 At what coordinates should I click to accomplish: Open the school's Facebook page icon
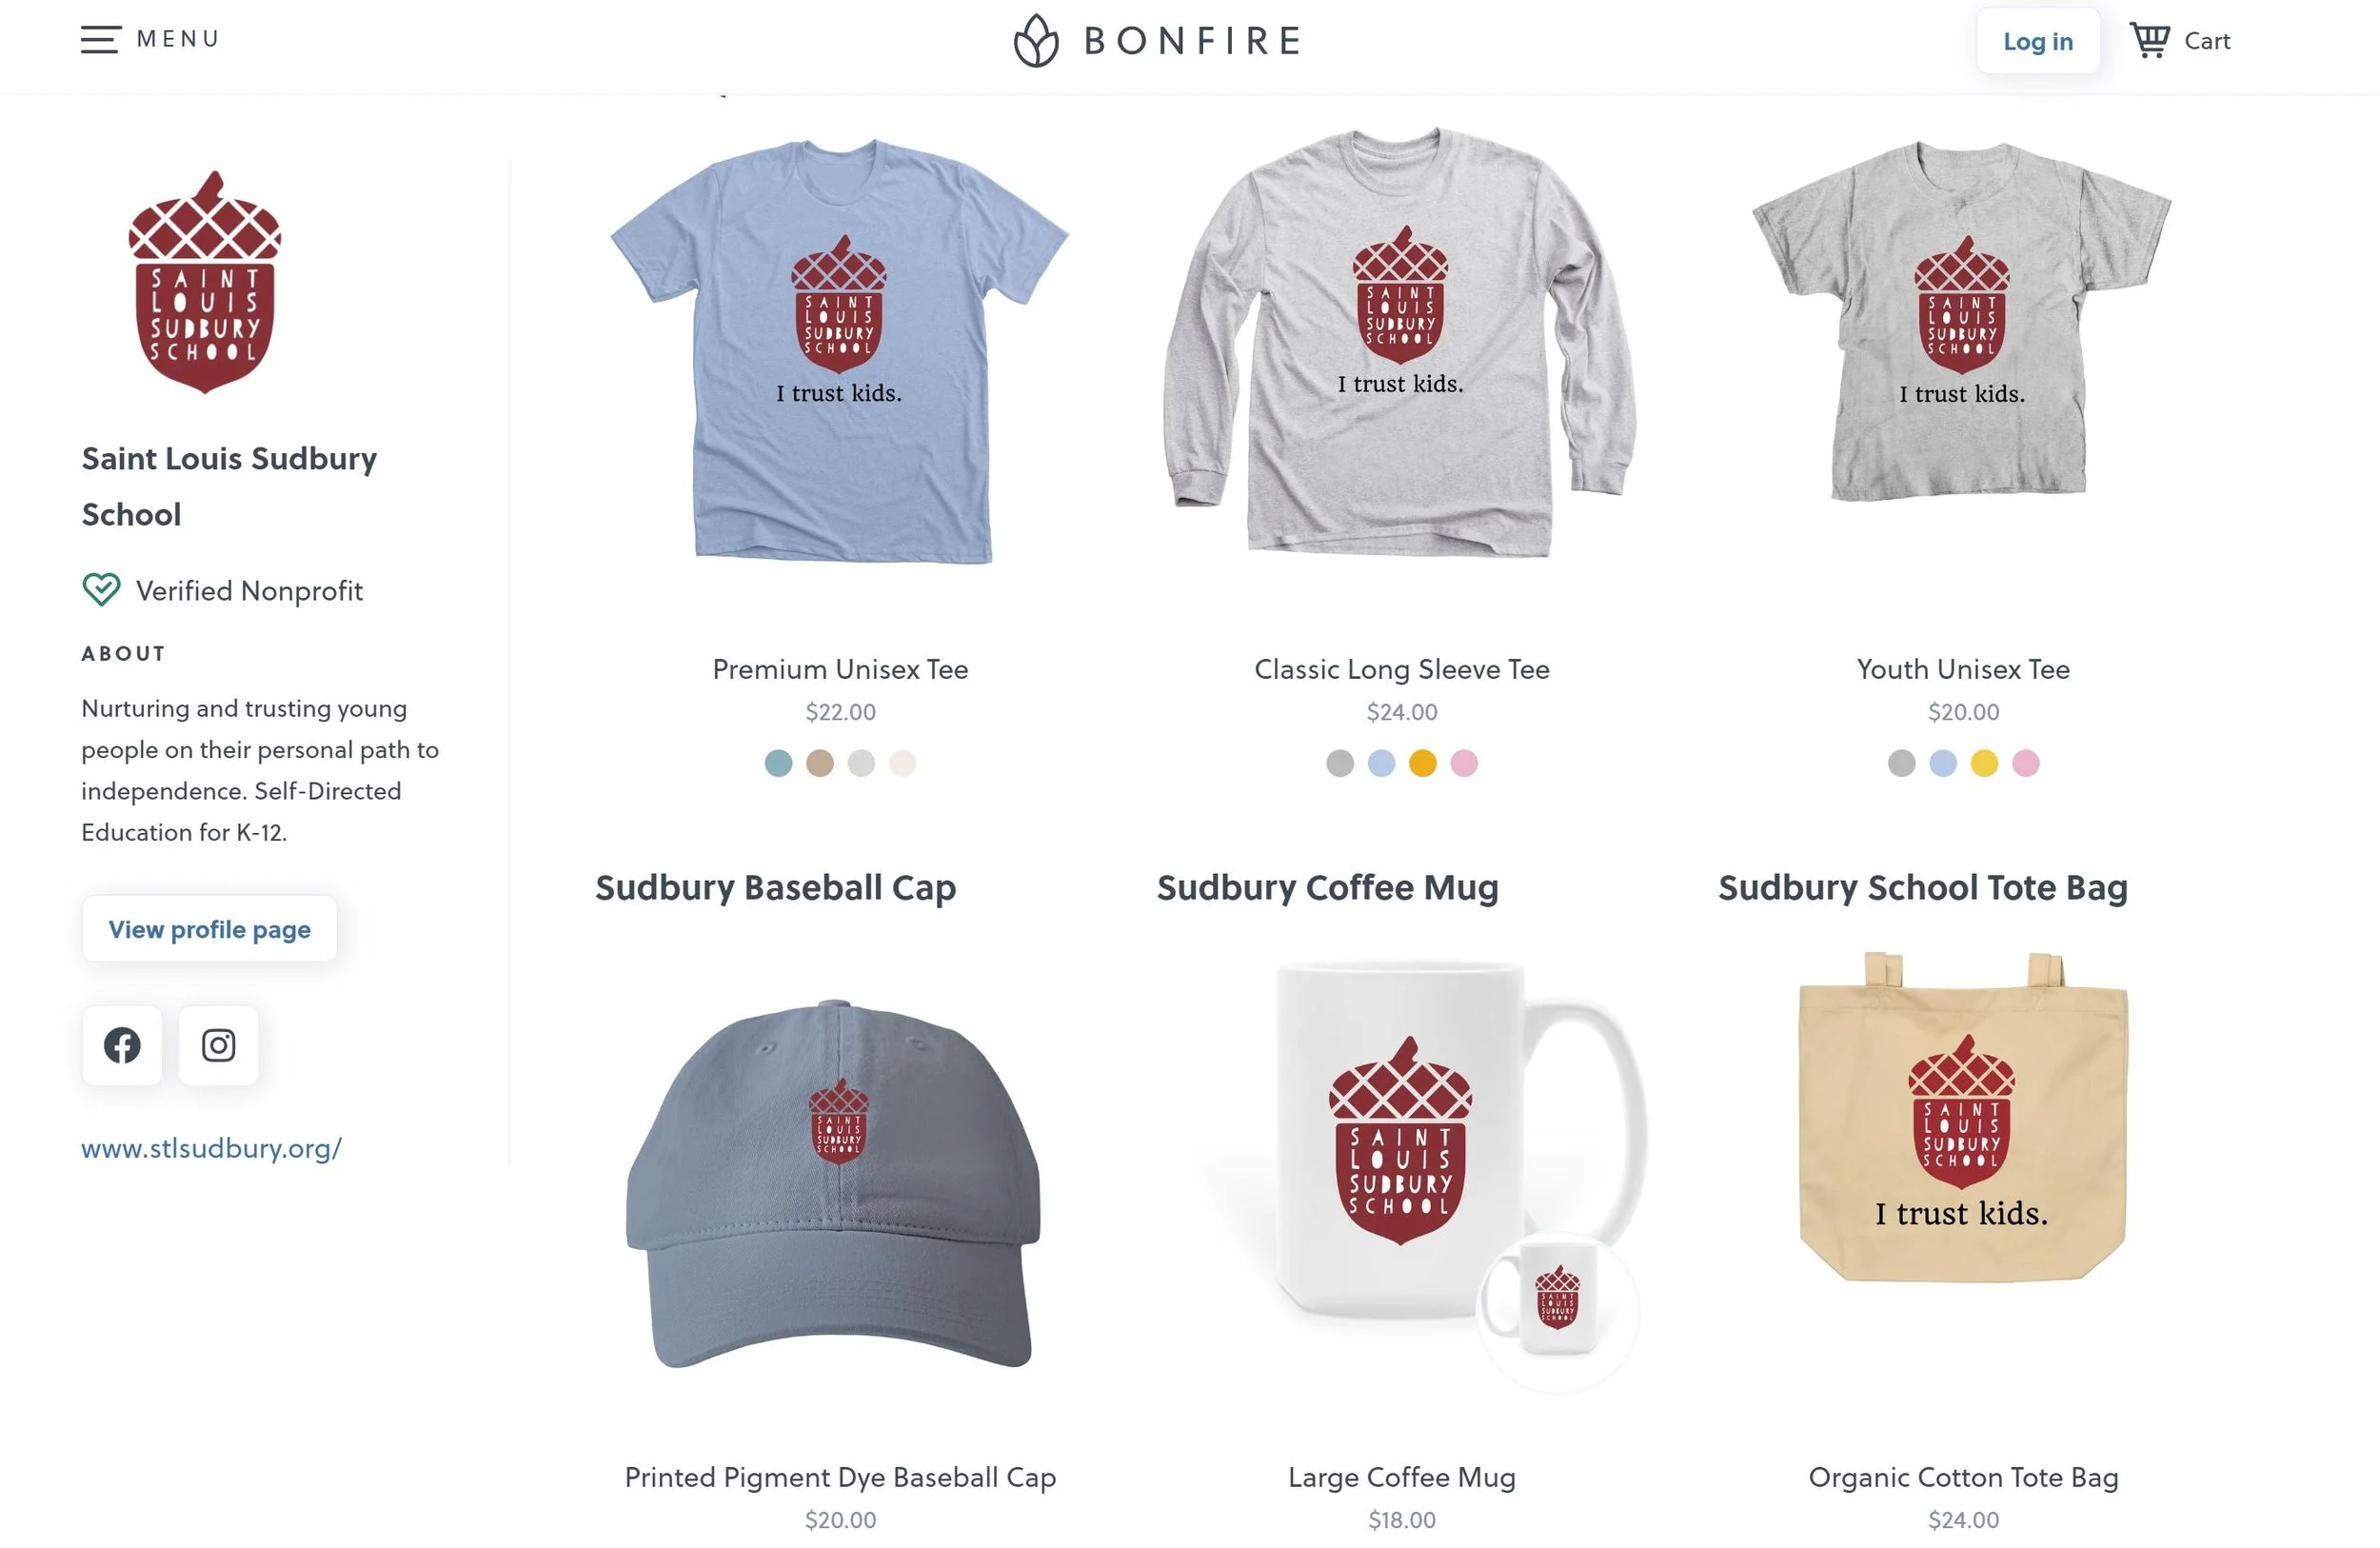tap(122, 1045)
